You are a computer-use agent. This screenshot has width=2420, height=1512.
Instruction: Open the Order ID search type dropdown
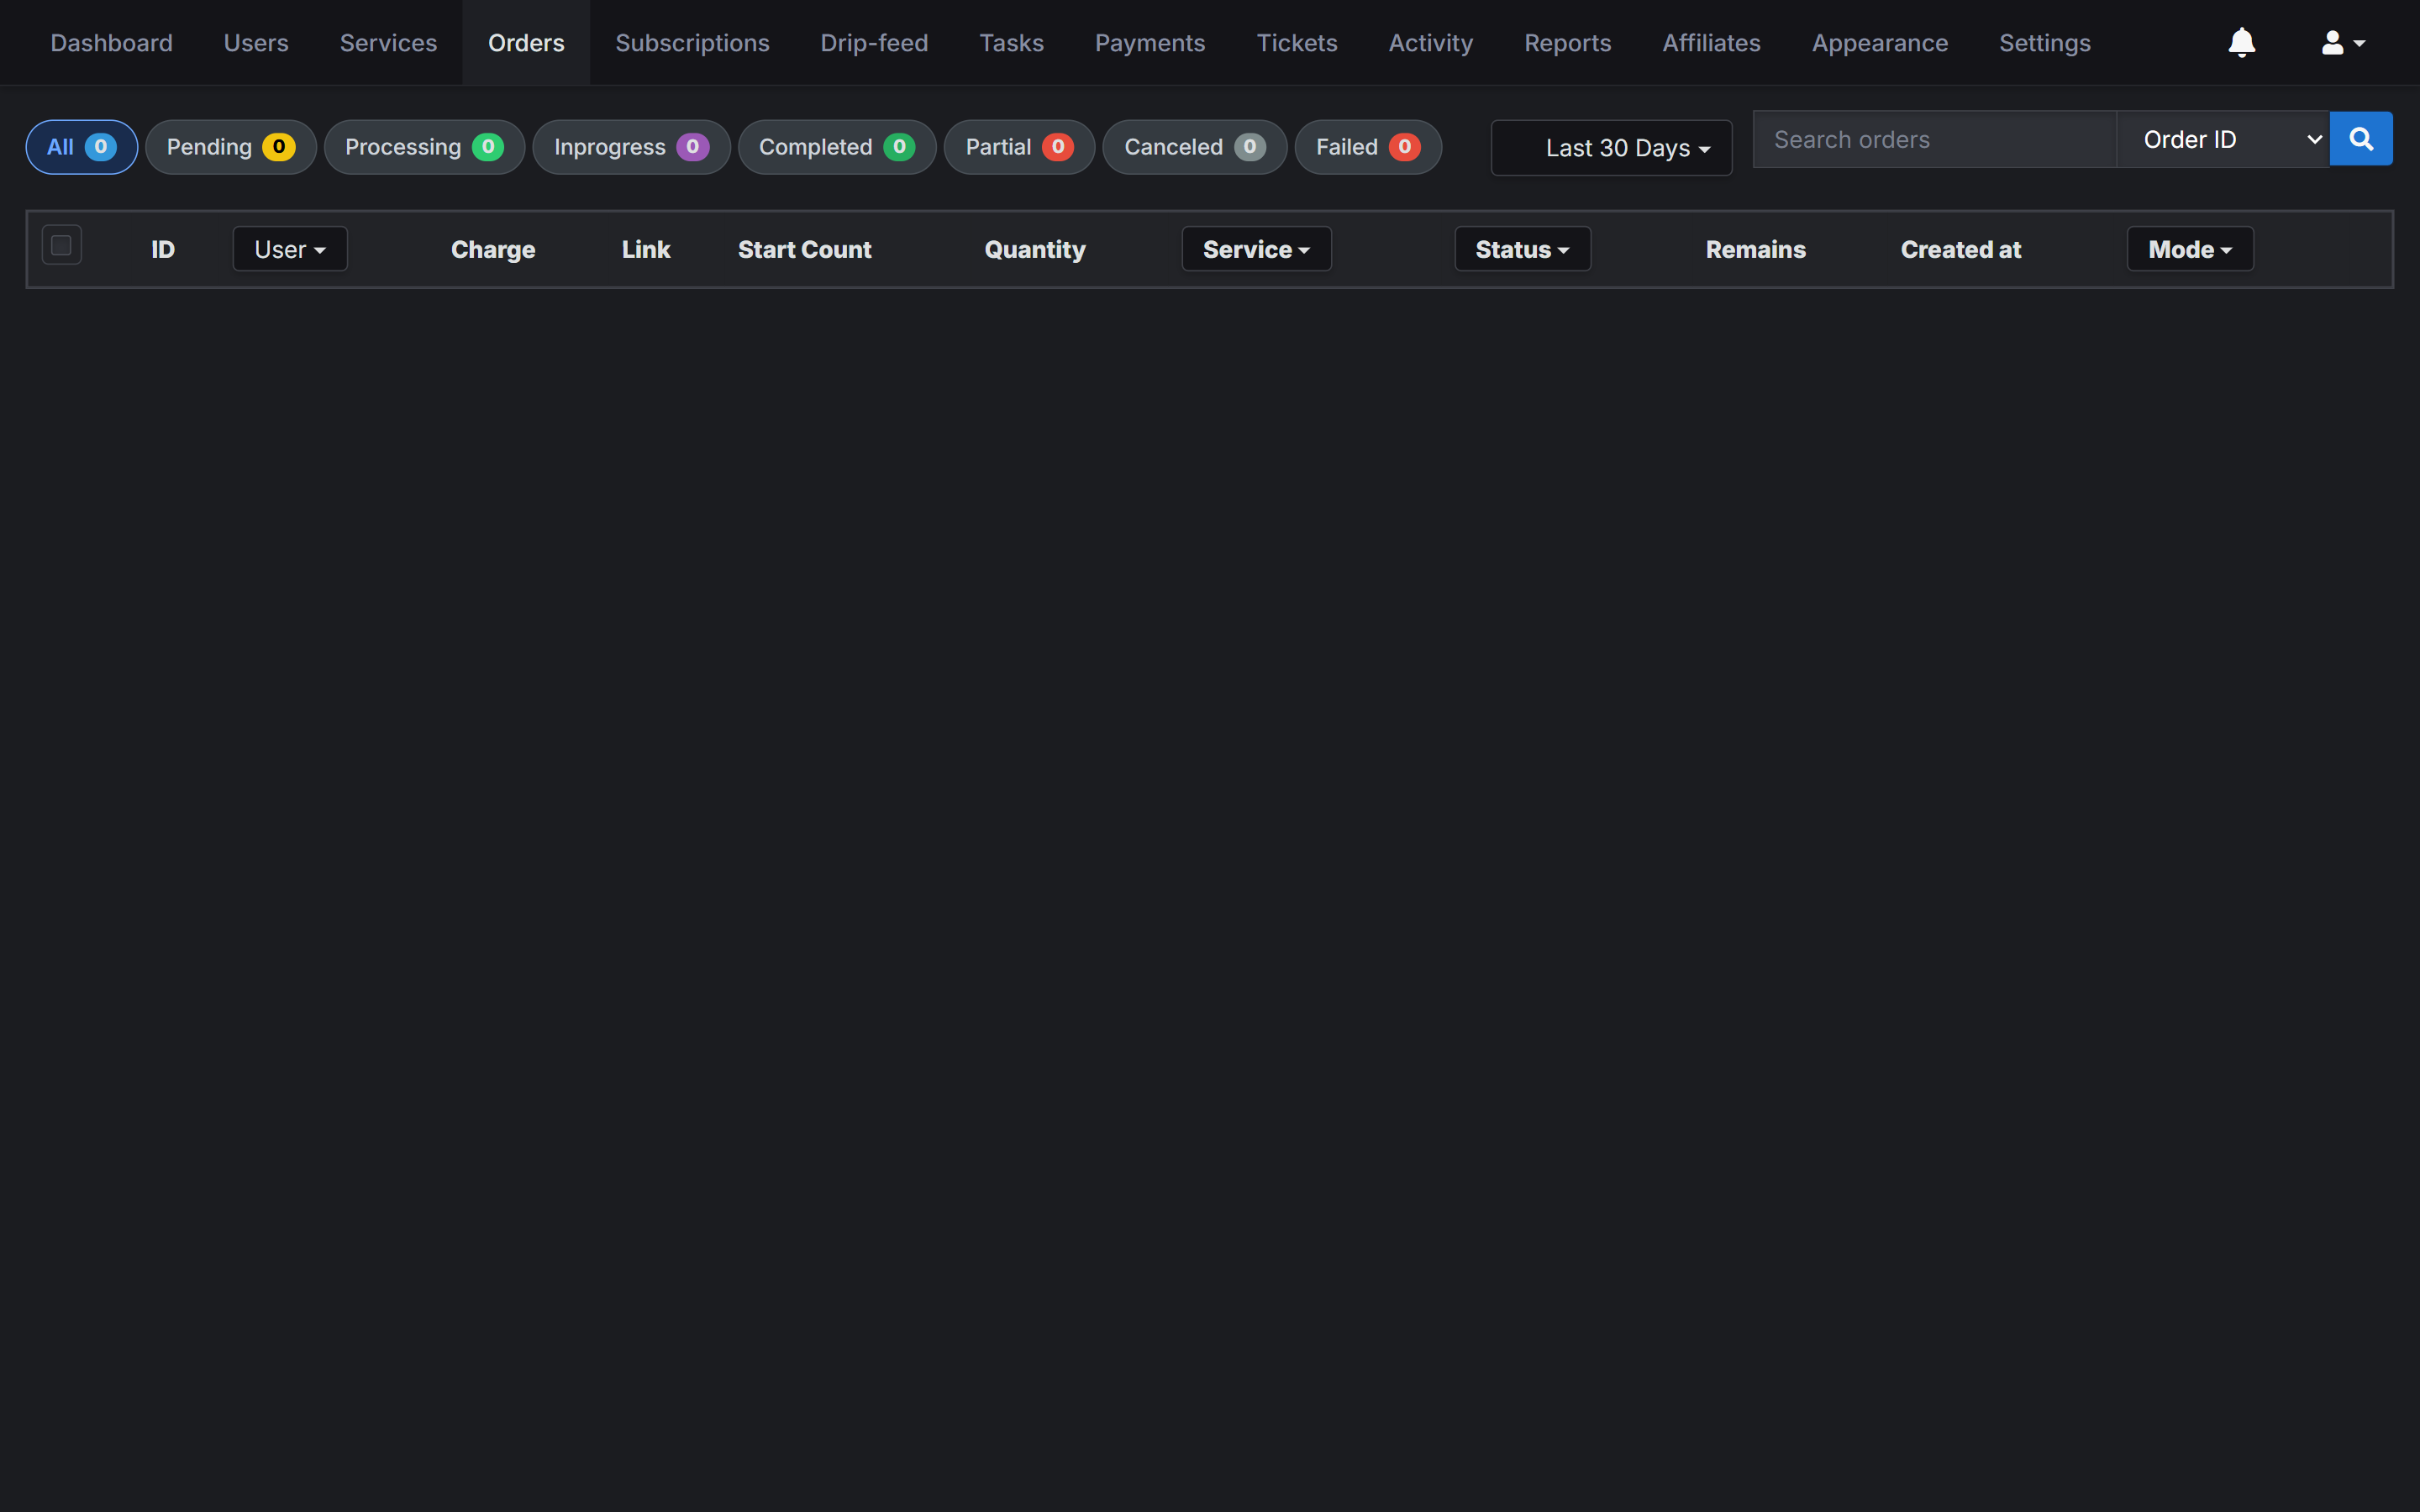pyautogui.click(x=2222, y=139)
